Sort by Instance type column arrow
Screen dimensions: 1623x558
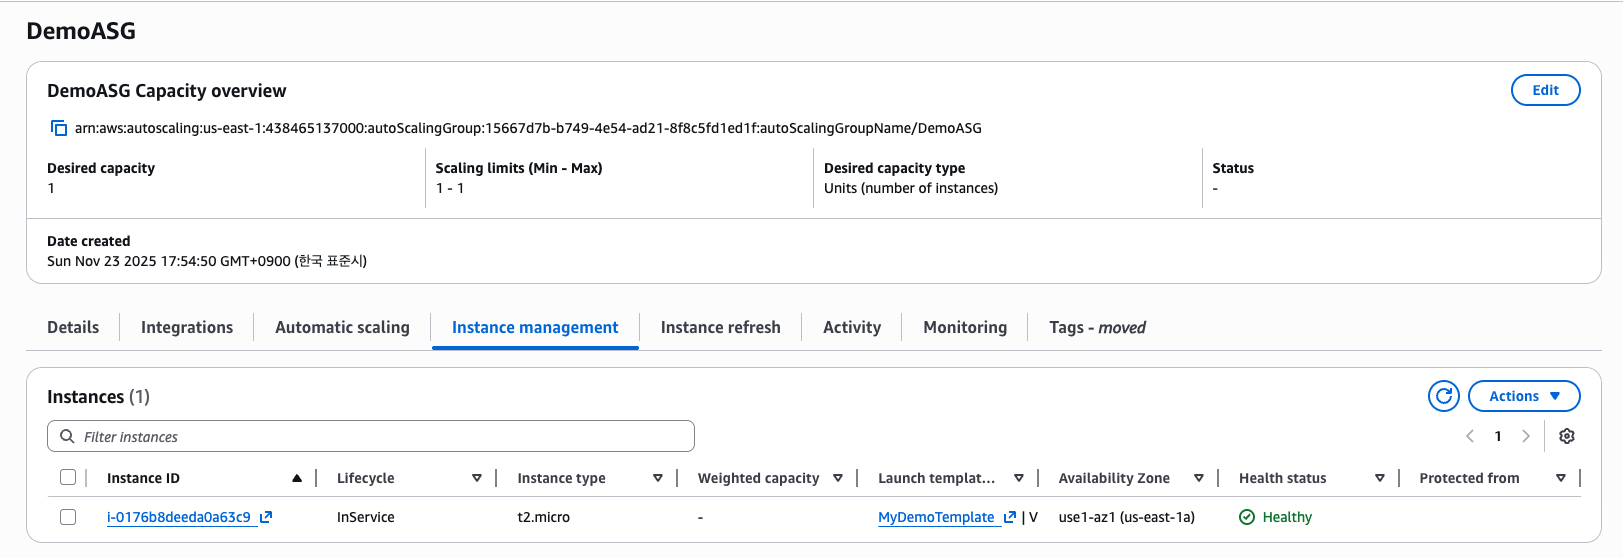tap(657, 478)
